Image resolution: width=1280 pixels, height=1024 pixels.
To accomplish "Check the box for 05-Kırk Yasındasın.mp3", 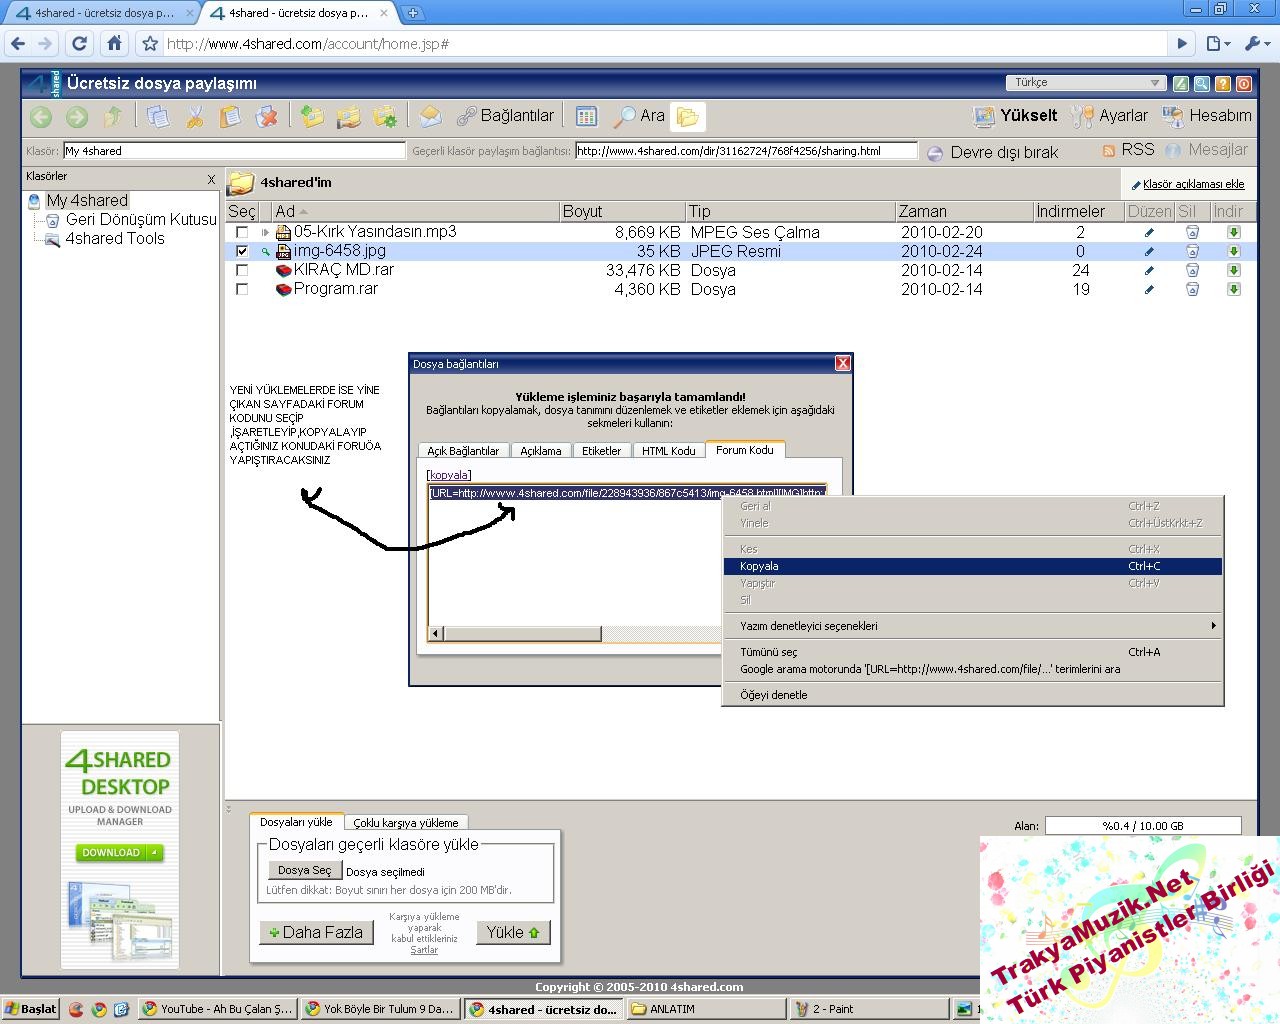I will pyautogui.click(x=242, y=232).
